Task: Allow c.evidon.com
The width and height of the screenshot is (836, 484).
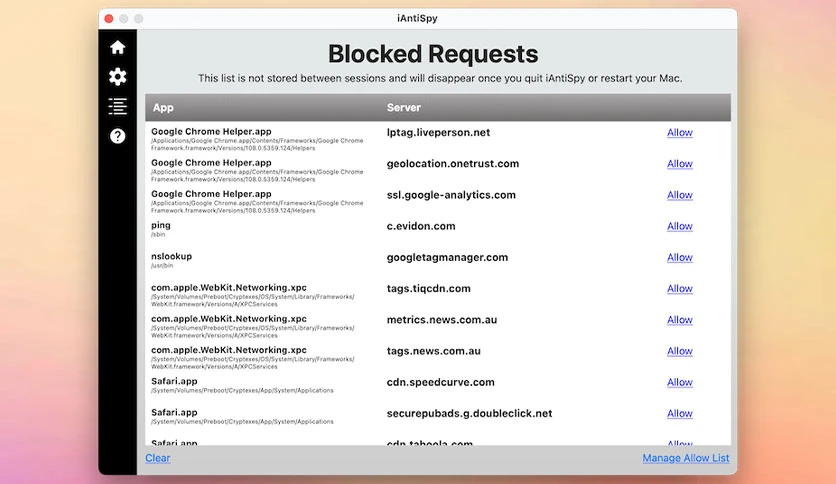Action: coord(680,226)
